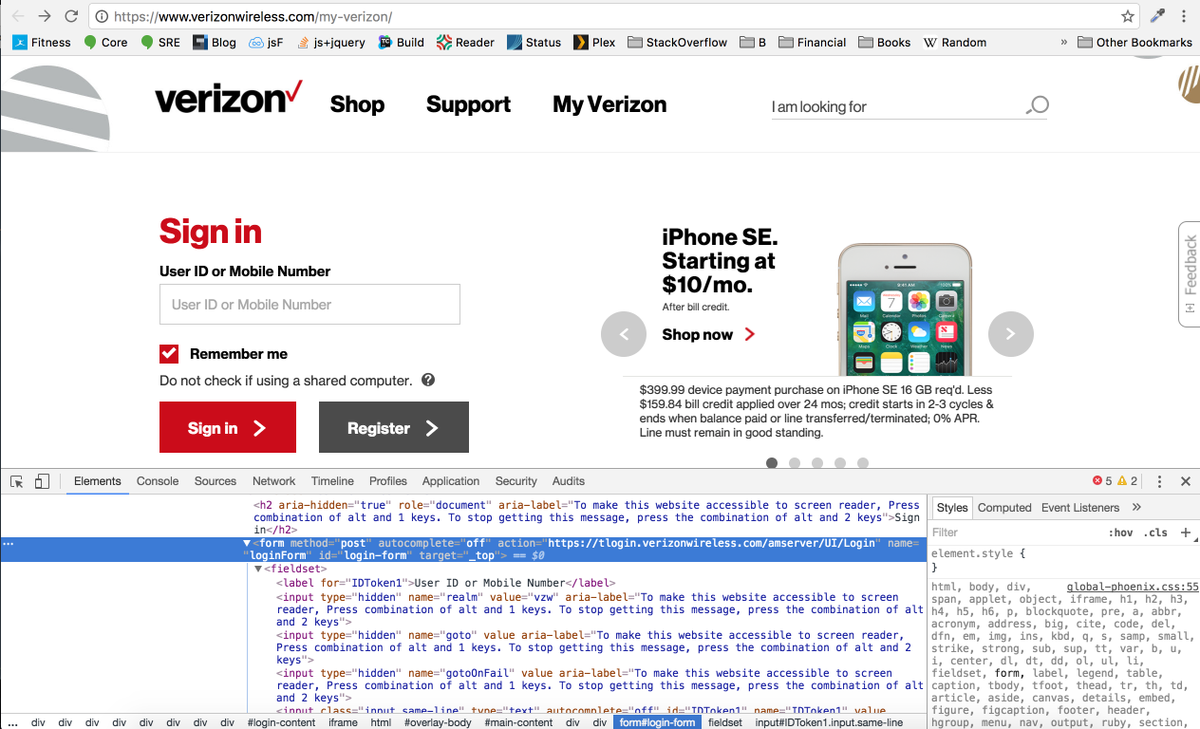1200x729 pixels.
Task: Open the Fitness bookmark
Action: click(x=42, y=42)
